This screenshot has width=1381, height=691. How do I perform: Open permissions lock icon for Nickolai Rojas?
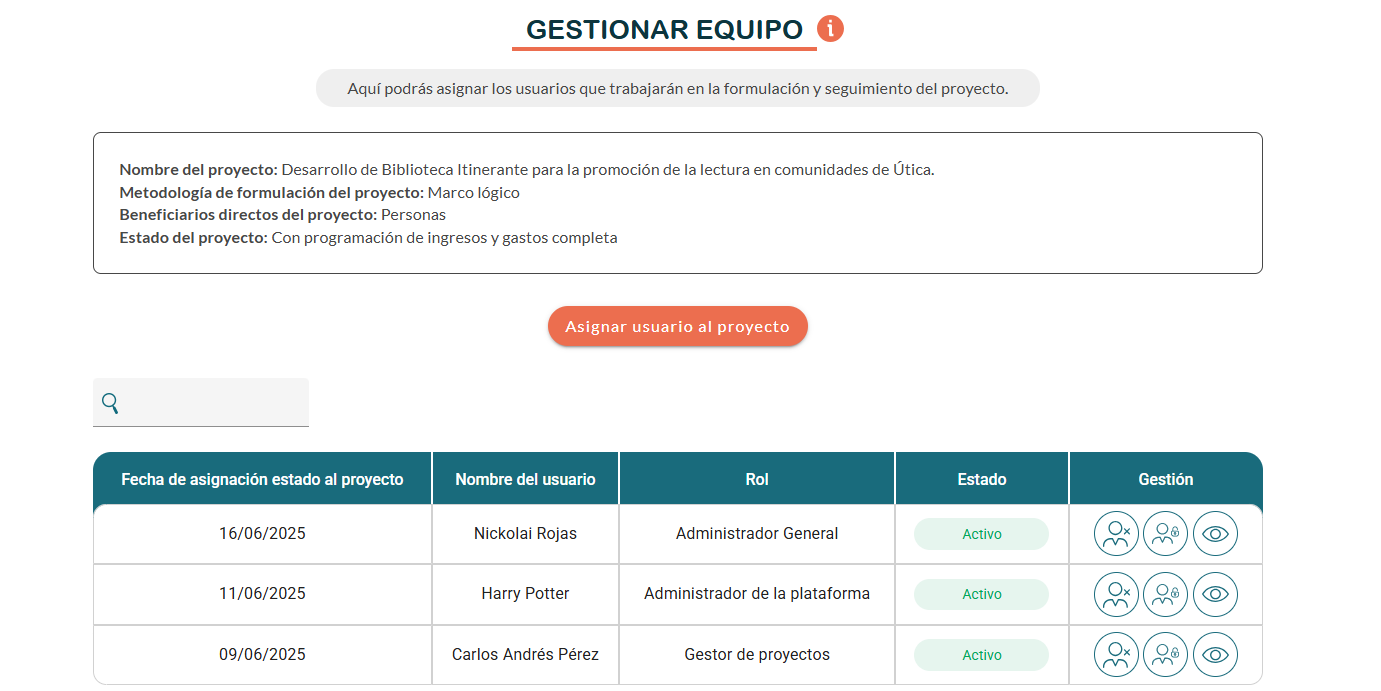pos(1165,534)
